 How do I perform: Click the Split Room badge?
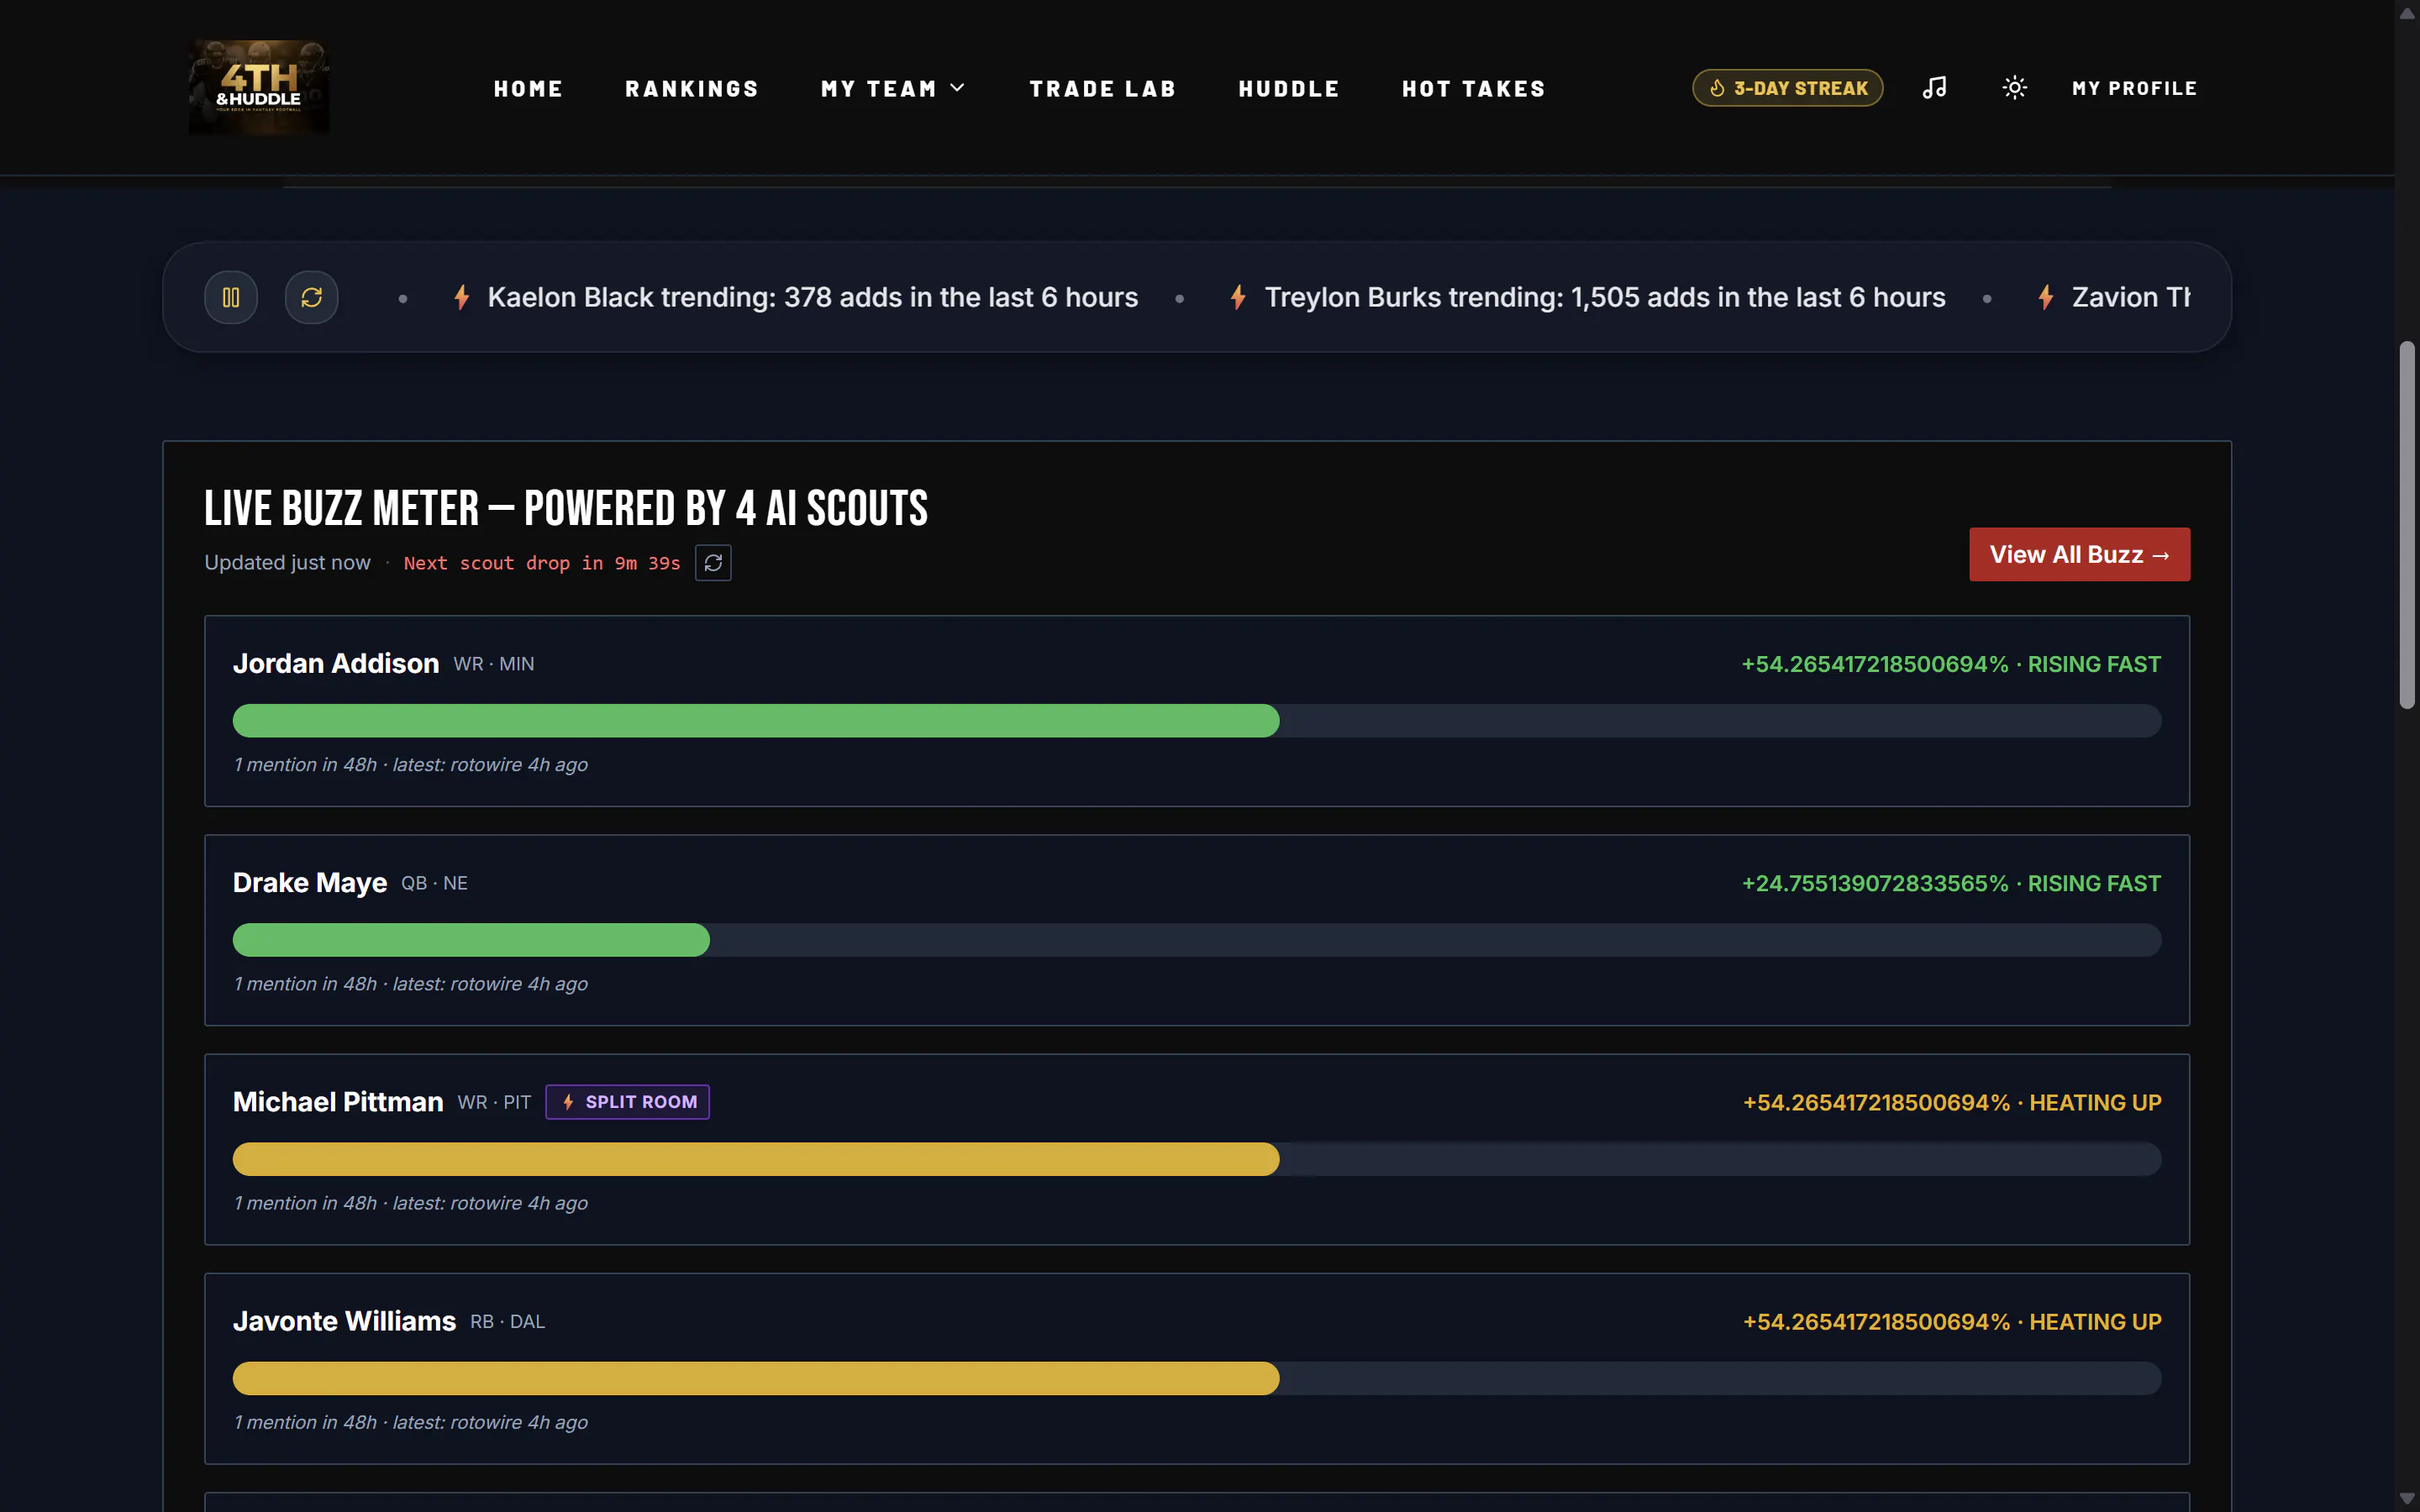627,1102
